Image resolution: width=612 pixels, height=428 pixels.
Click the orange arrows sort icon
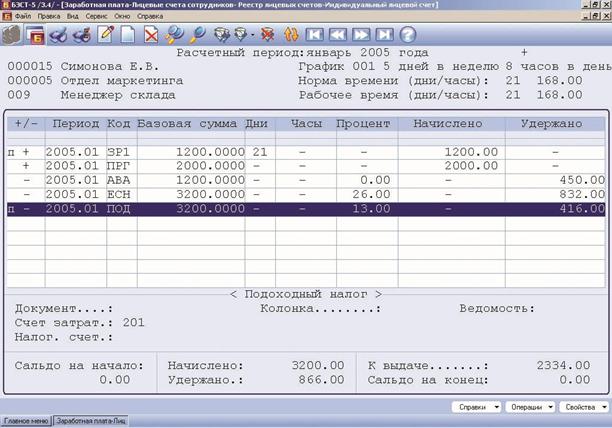coord(291,35)
